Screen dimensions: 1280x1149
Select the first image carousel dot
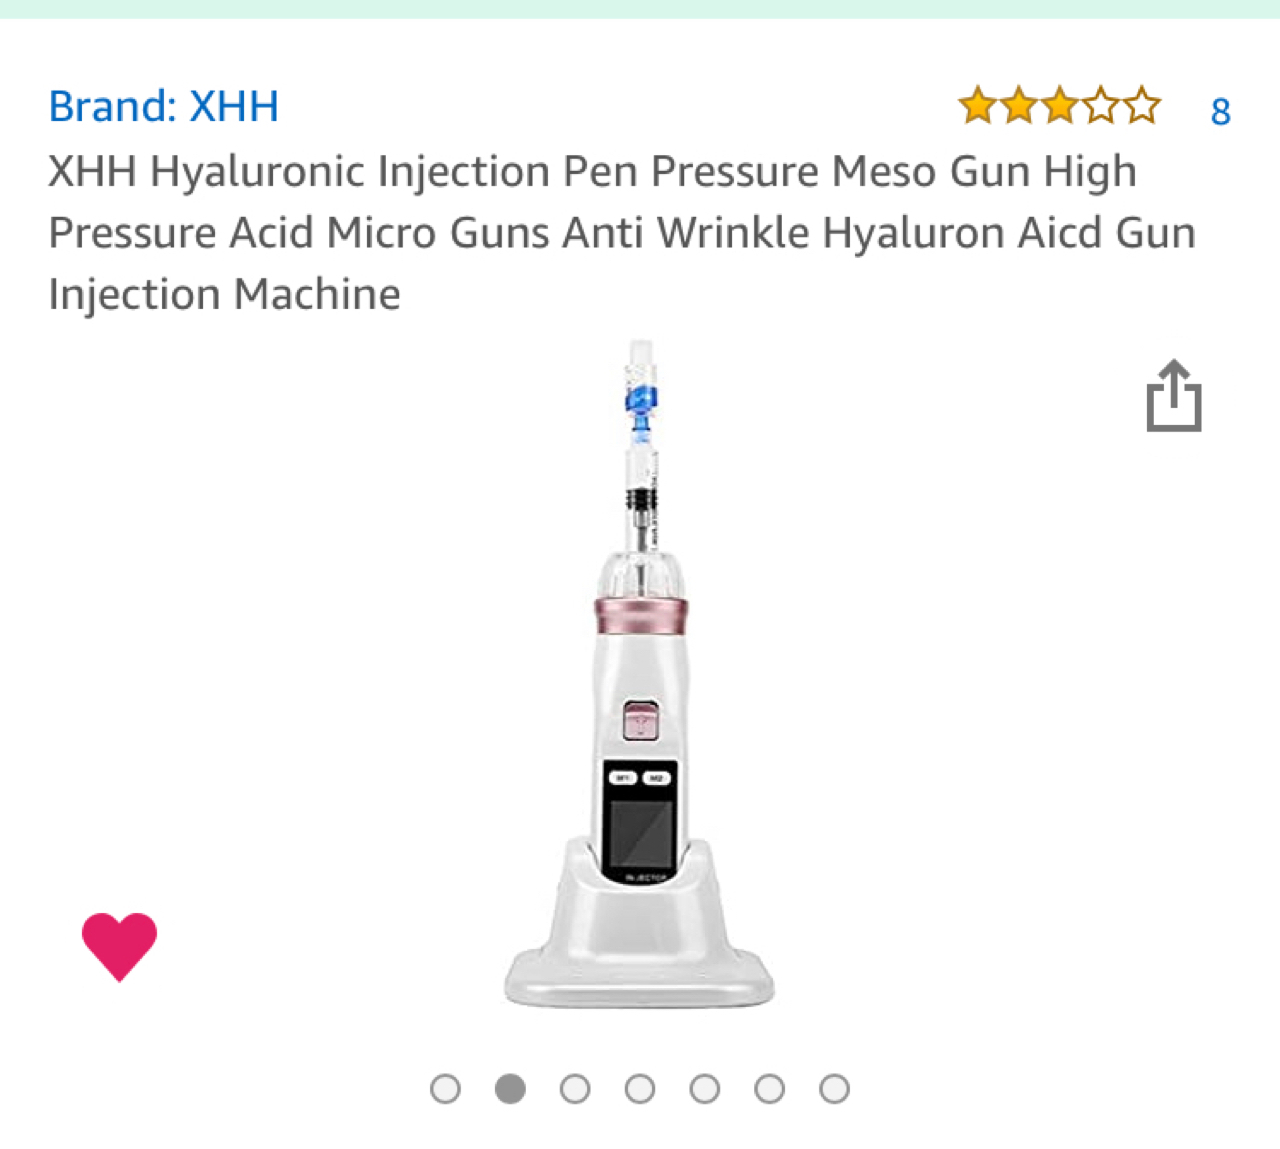pos(445,1088)
